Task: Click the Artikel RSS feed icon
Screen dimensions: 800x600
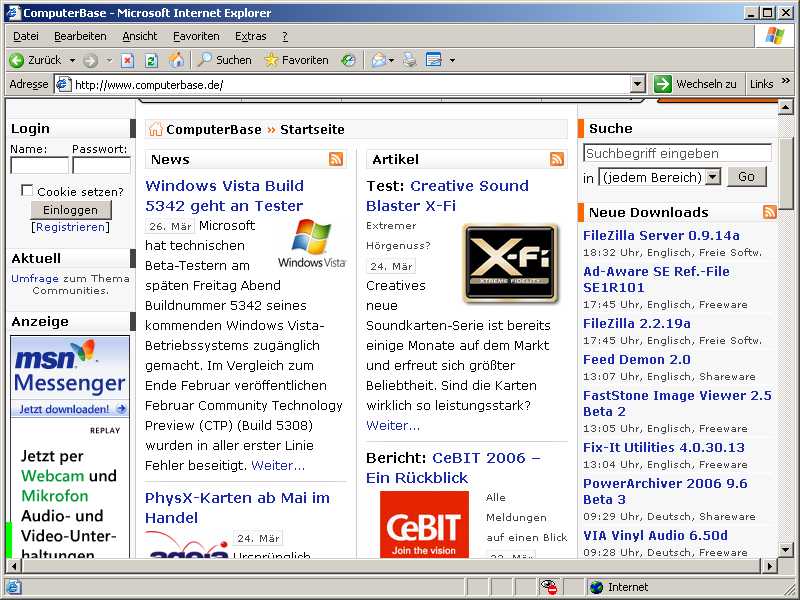Action: tap(557, 159)
